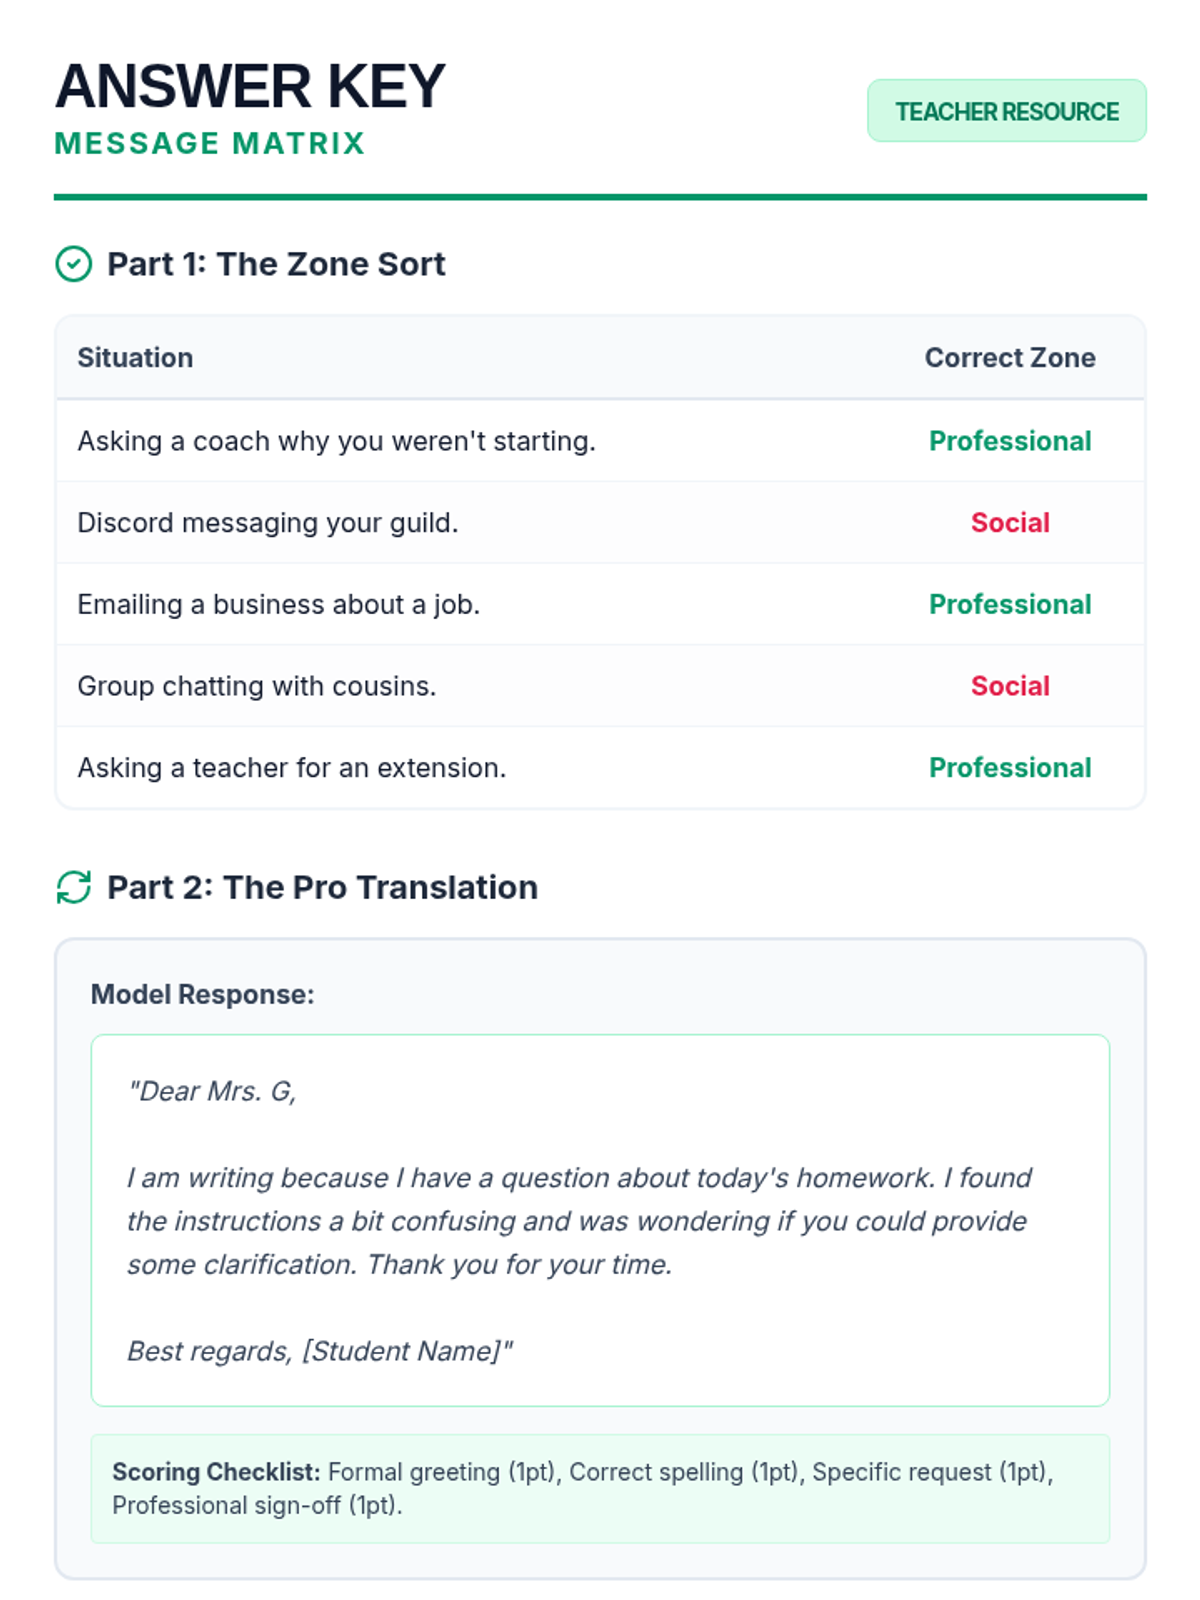Select the emailing a business row
Image resolution: width=1200 pixels, height=1600 pixels.
coord(278,605)
